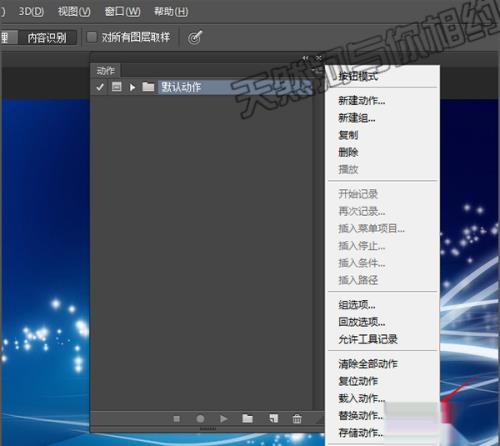Viewport: 500px width, 446px height.
Task: Choose 载入动作... menu entry
Action: coord(362,398)
